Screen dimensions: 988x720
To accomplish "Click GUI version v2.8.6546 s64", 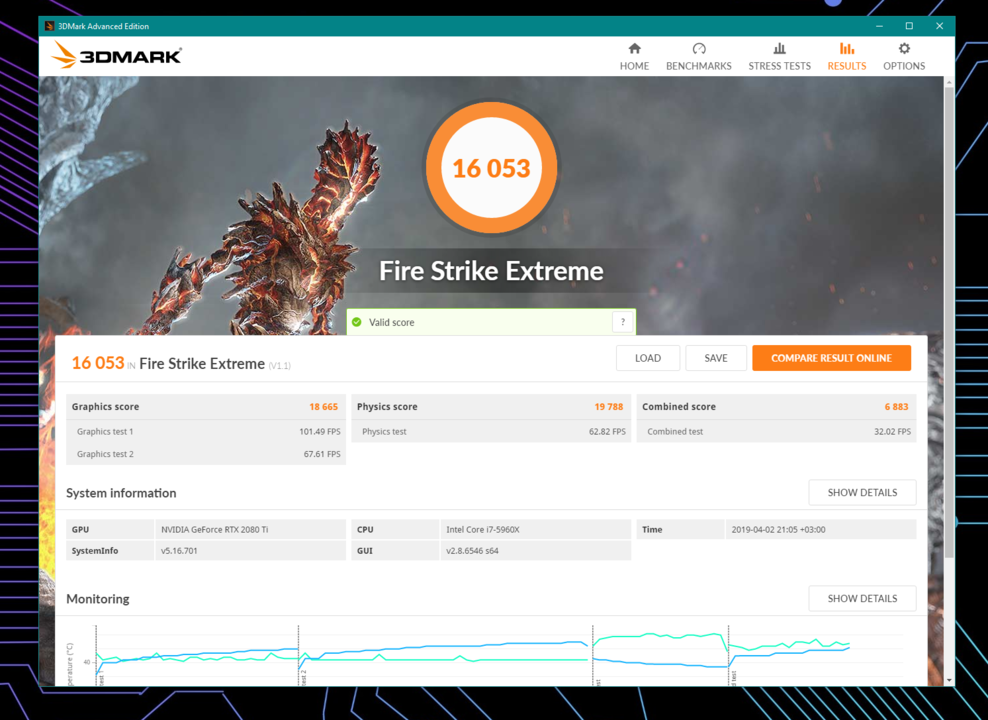I will pos(472,551).
